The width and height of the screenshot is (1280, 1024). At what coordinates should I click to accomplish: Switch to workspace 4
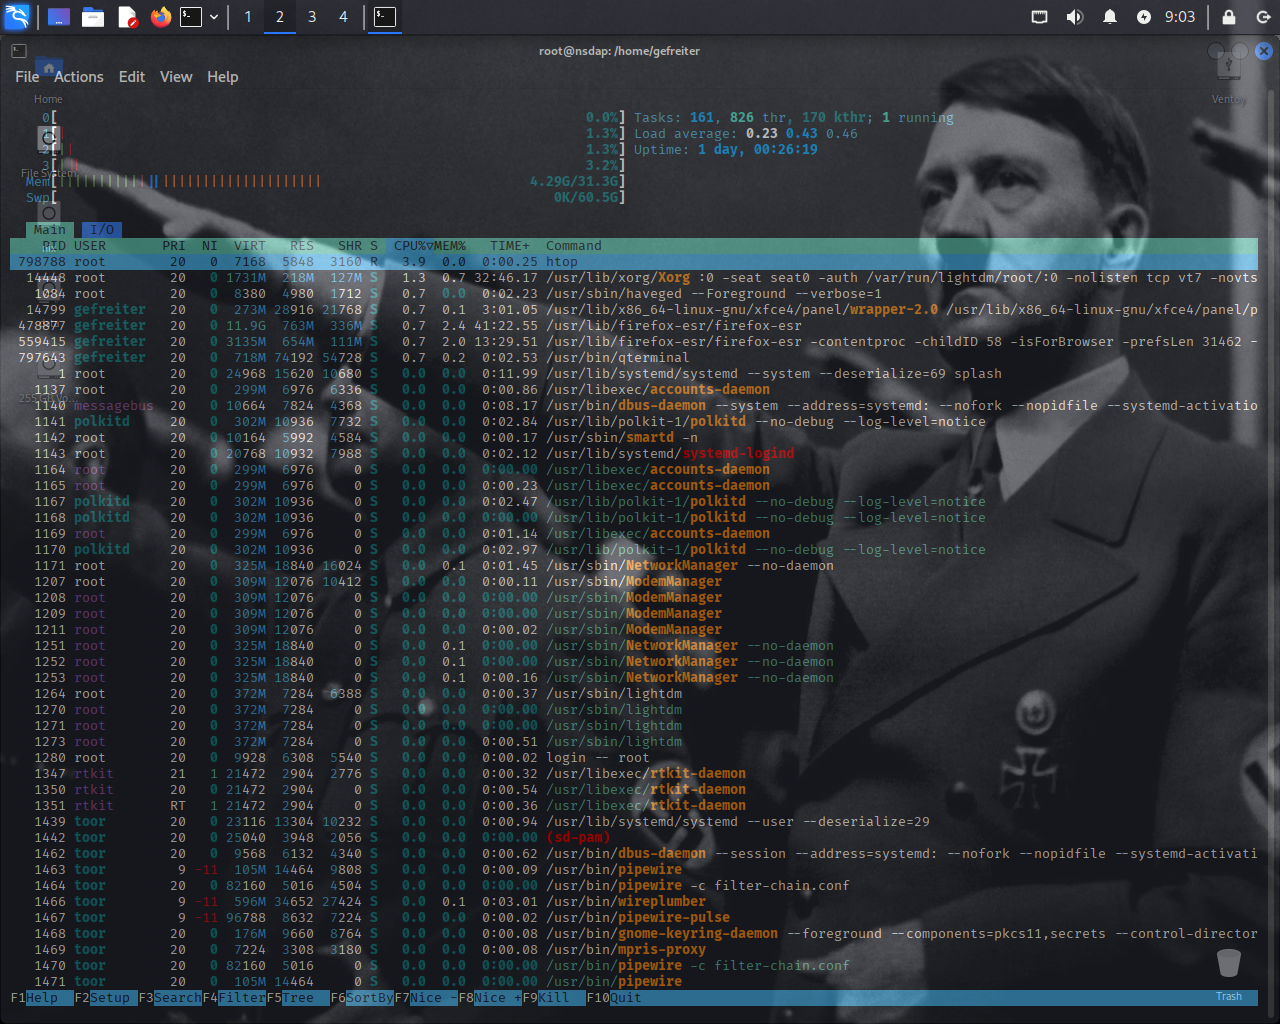tap(343, 17)
